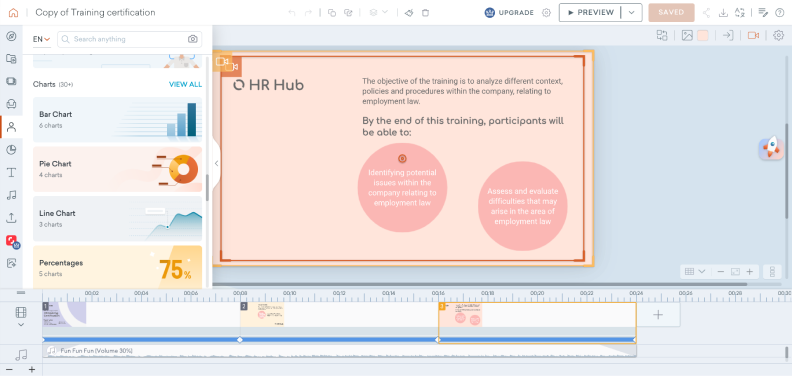Click the download export icon
Viewport: 792px width, 376px height.
coord(723,13)
